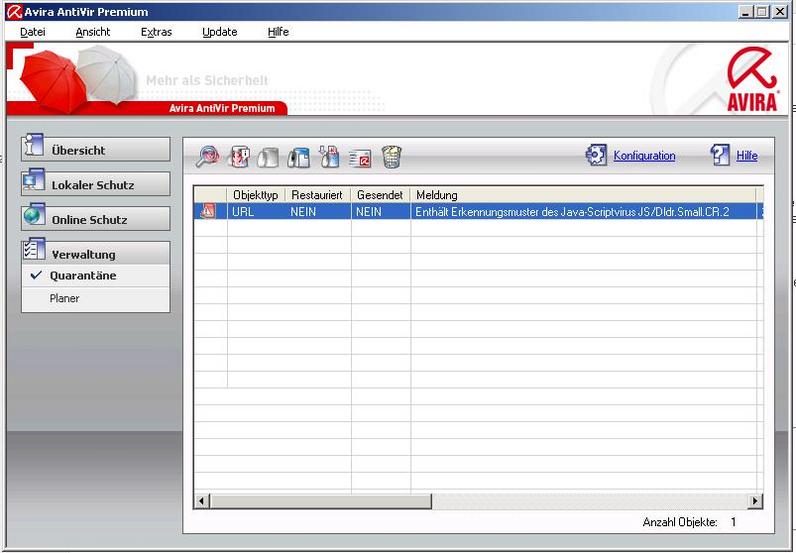Click the Avira title bar icon

14,12
